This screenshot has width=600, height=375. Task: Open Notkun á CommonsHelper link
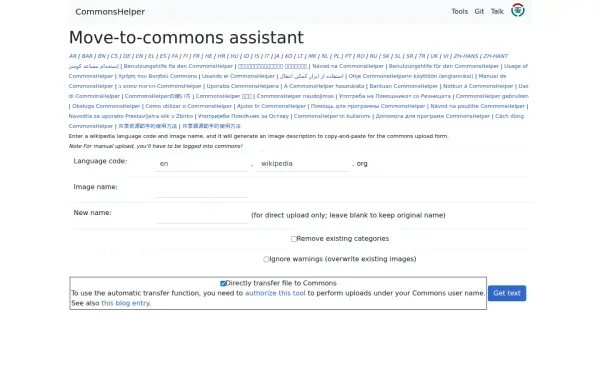tap(478, 86)
